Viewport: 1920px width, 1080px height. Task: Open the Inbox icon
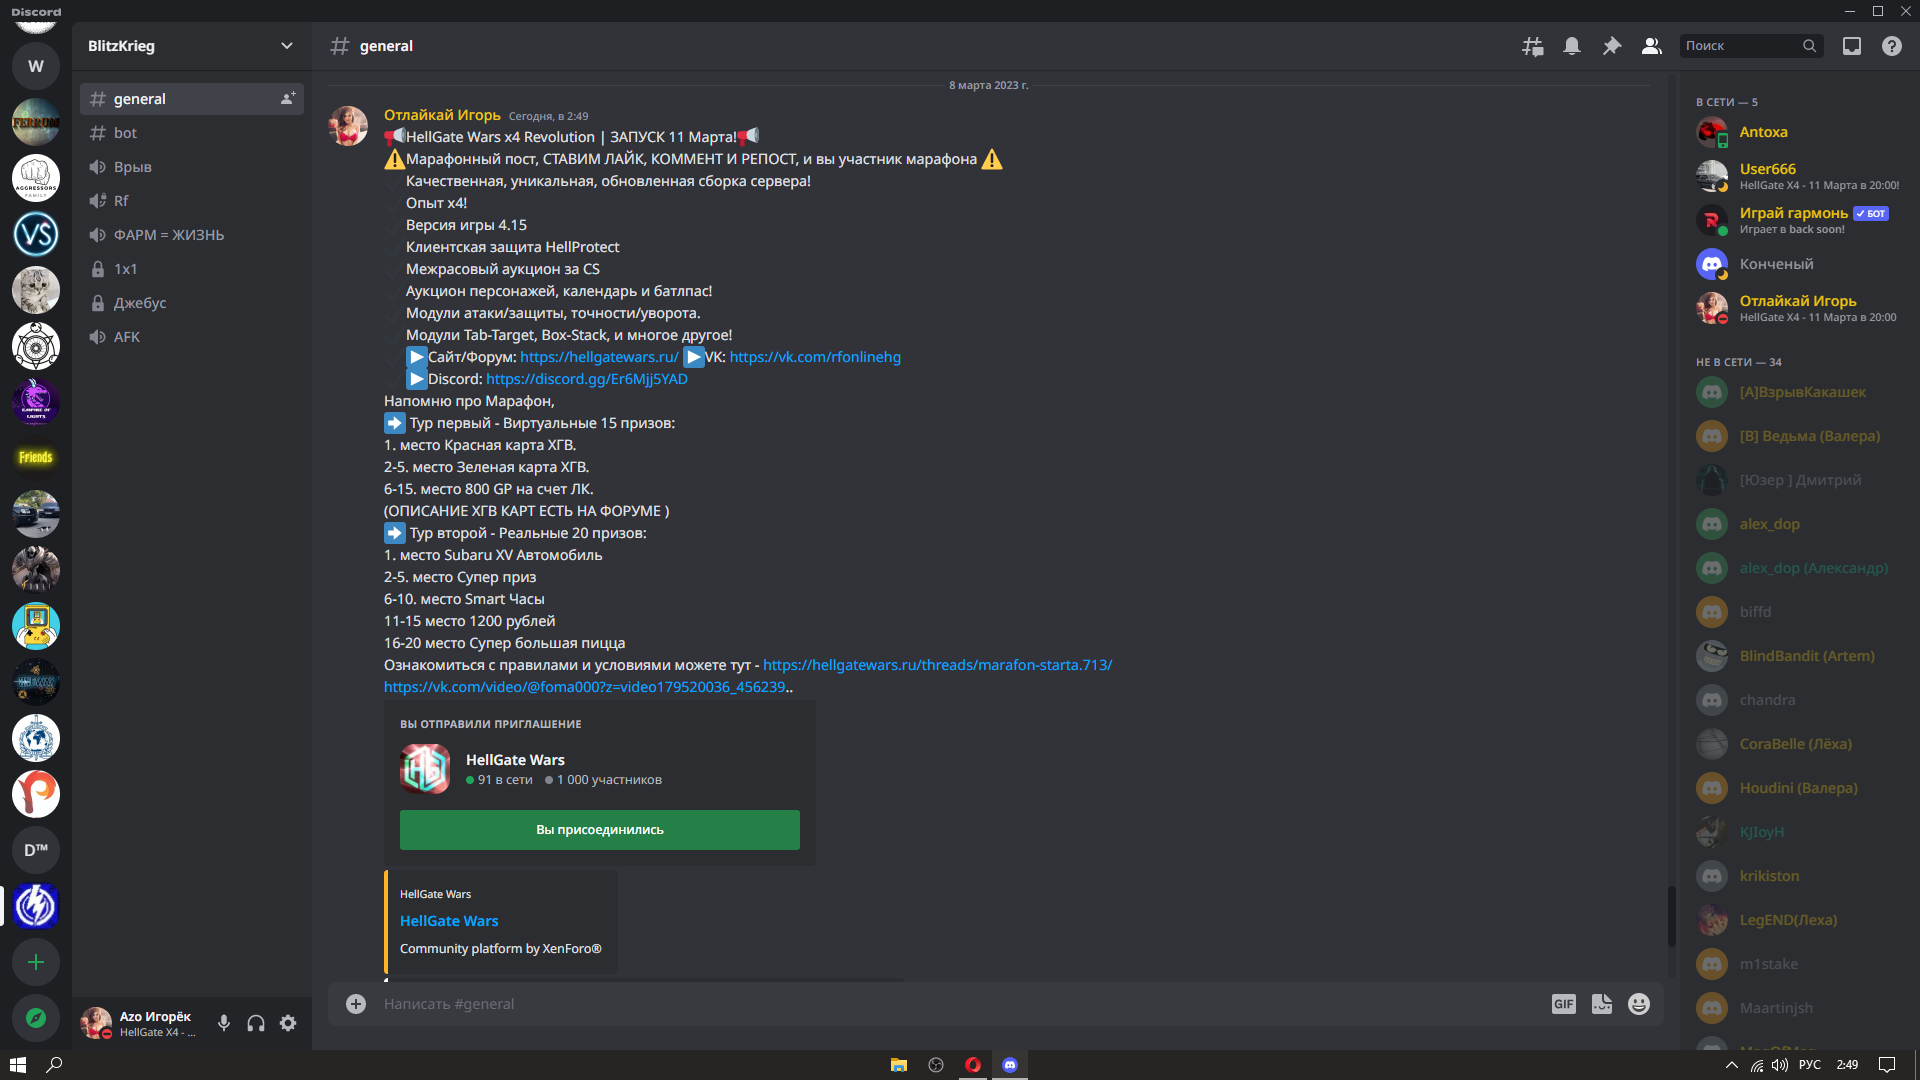click(x=1852, y=46)
